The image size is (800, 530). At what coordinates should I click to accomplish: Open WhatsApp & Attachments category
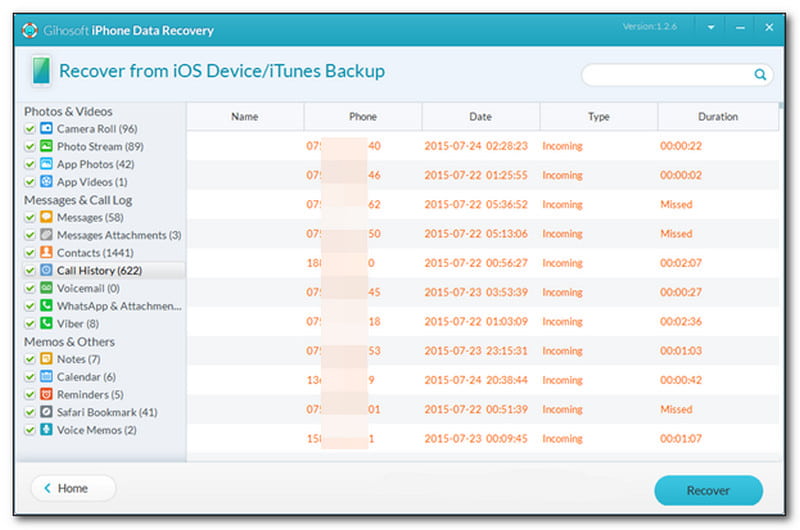[118, 306]
